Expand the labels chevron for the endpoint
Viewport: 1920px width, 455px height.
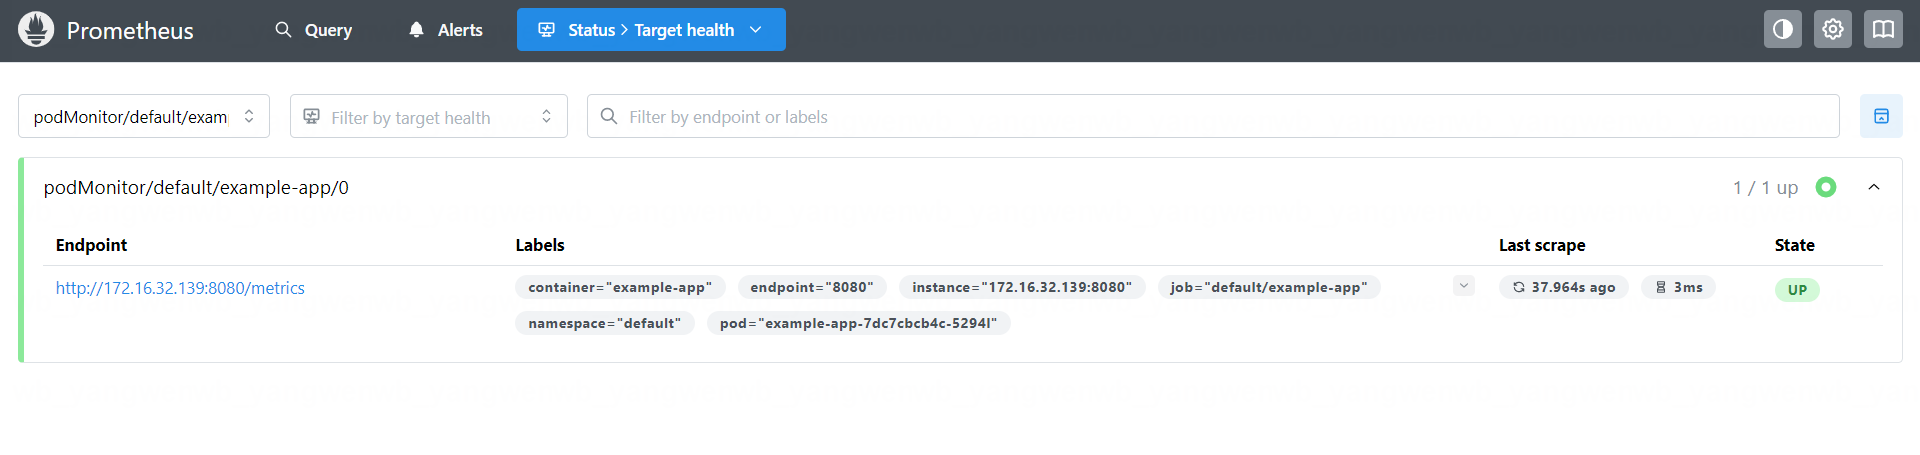pyautogui.click(x=1463, y=286)
